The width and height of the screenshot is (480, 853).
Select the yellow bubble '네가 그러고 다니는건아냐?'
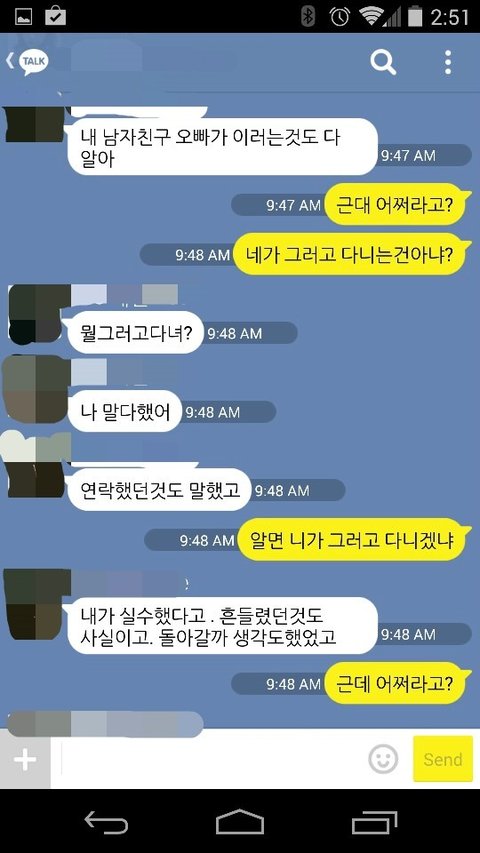(350, 255)
